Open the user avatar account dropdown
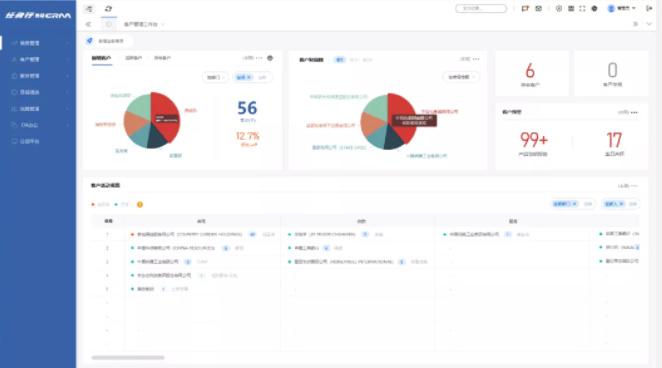Image resolution: width=662 pixels, height=368 pixels. (x=621, y=8)
